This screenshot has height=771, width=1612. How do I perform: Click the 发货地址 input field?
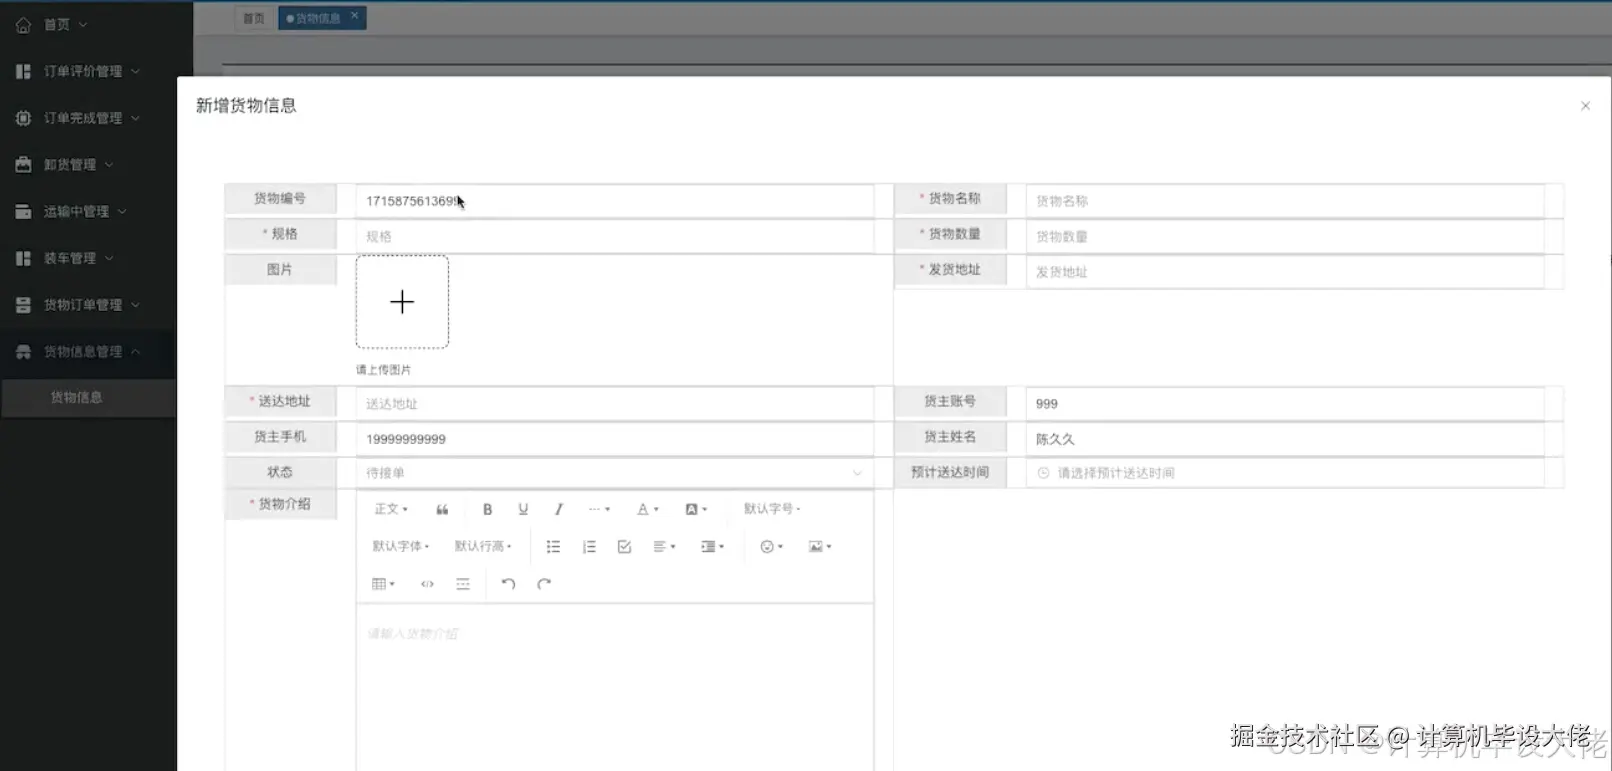1285,272
